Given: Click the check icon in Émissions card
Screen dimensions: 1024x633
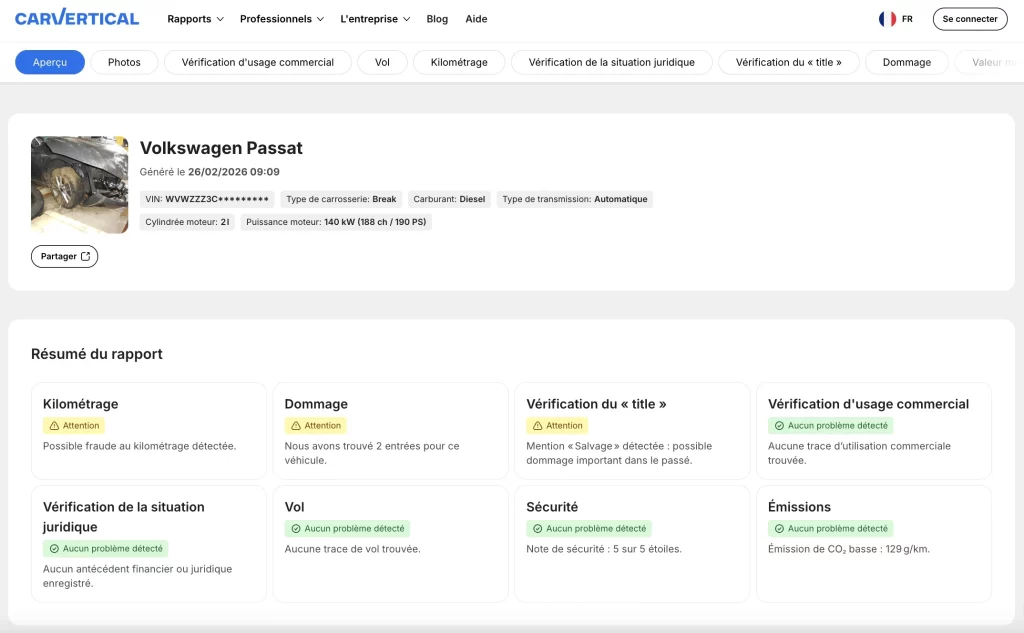Looking at the screenshot, I should [779, 528].
